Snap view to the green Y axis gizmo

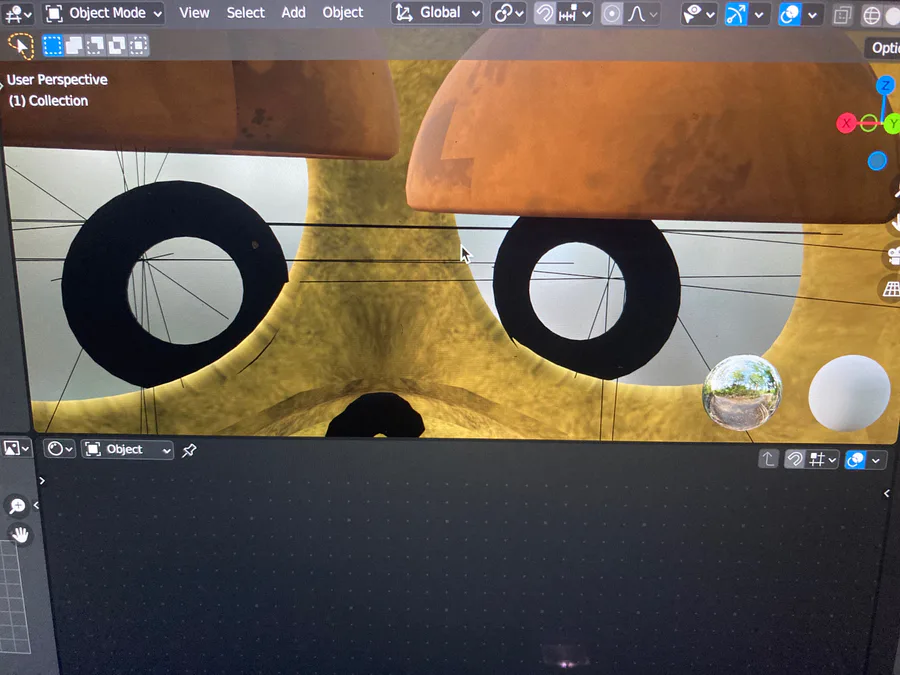tap(892, 124)
